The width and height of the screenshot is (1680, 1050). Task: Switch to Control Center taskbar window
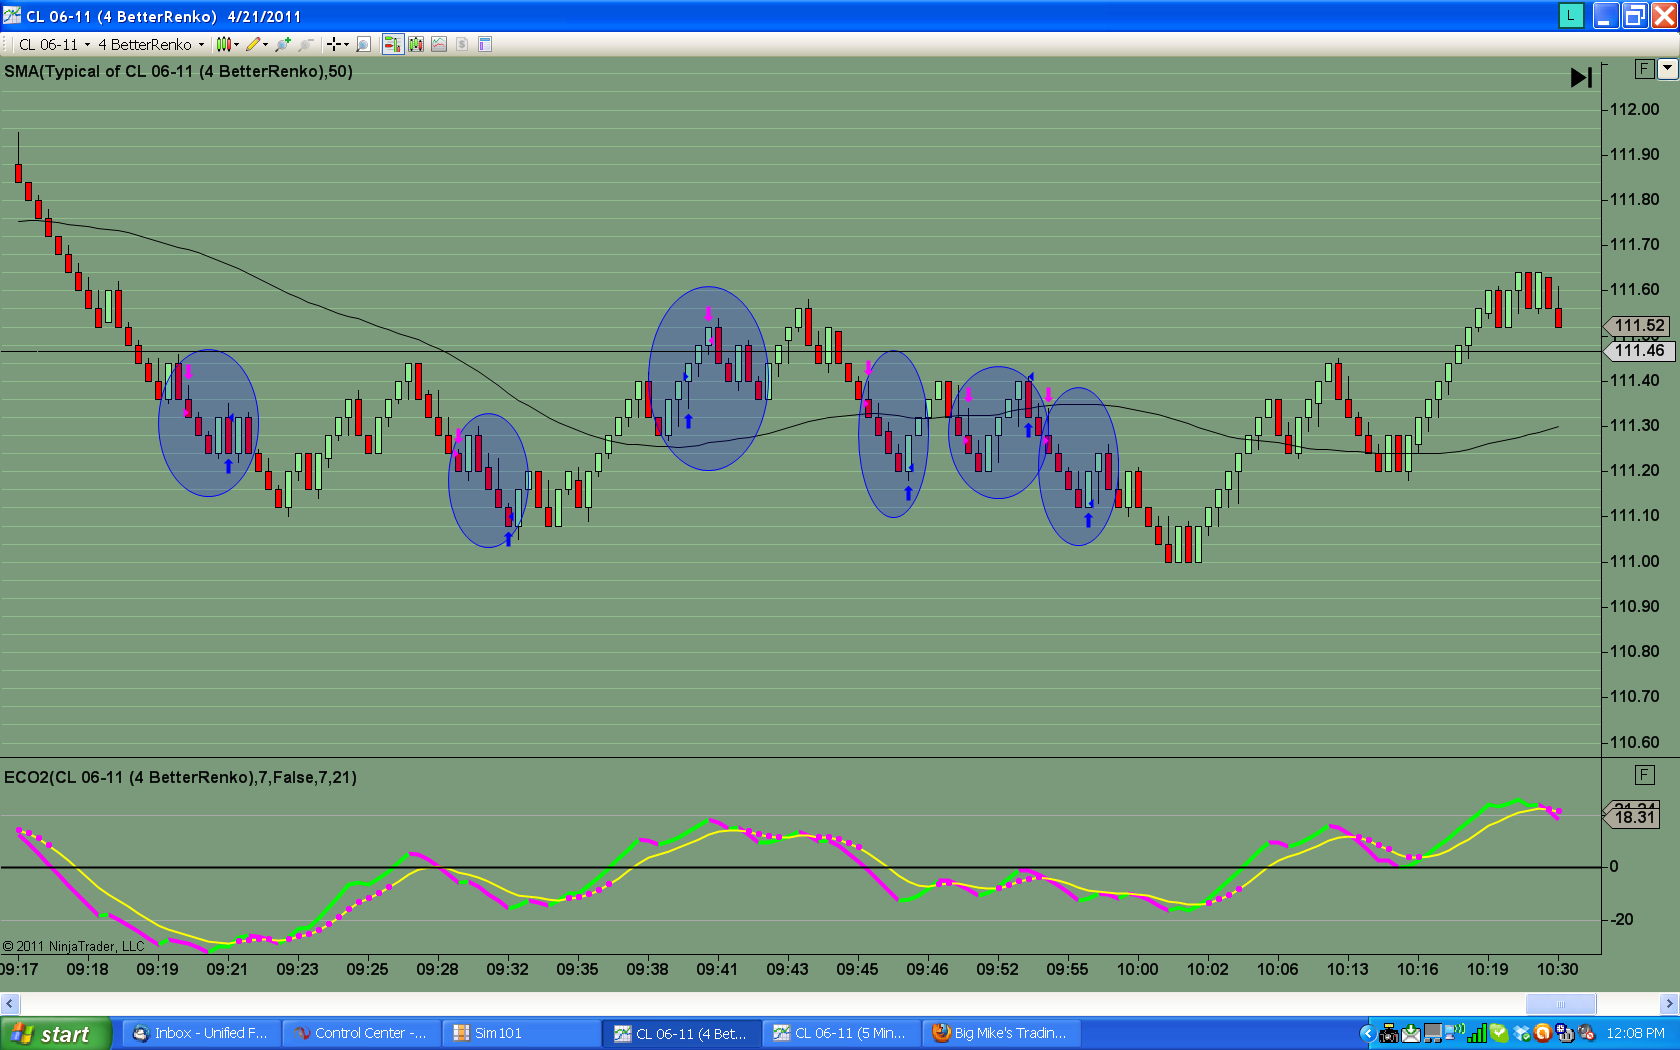click(x=360, y=1034)
